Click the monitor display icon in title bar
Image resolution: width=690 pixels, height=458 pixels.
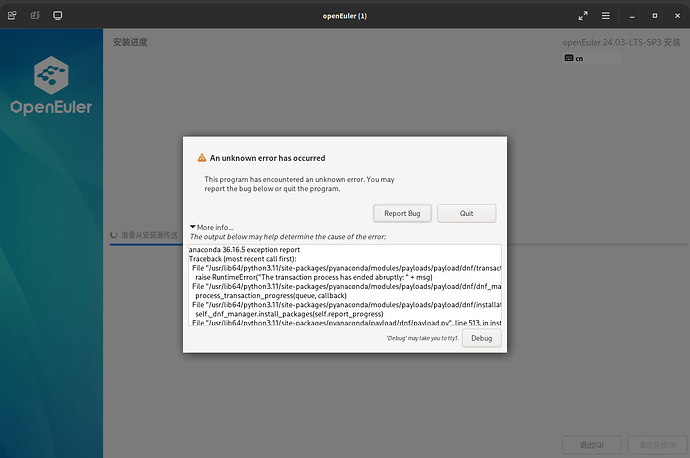coord(58,16)
